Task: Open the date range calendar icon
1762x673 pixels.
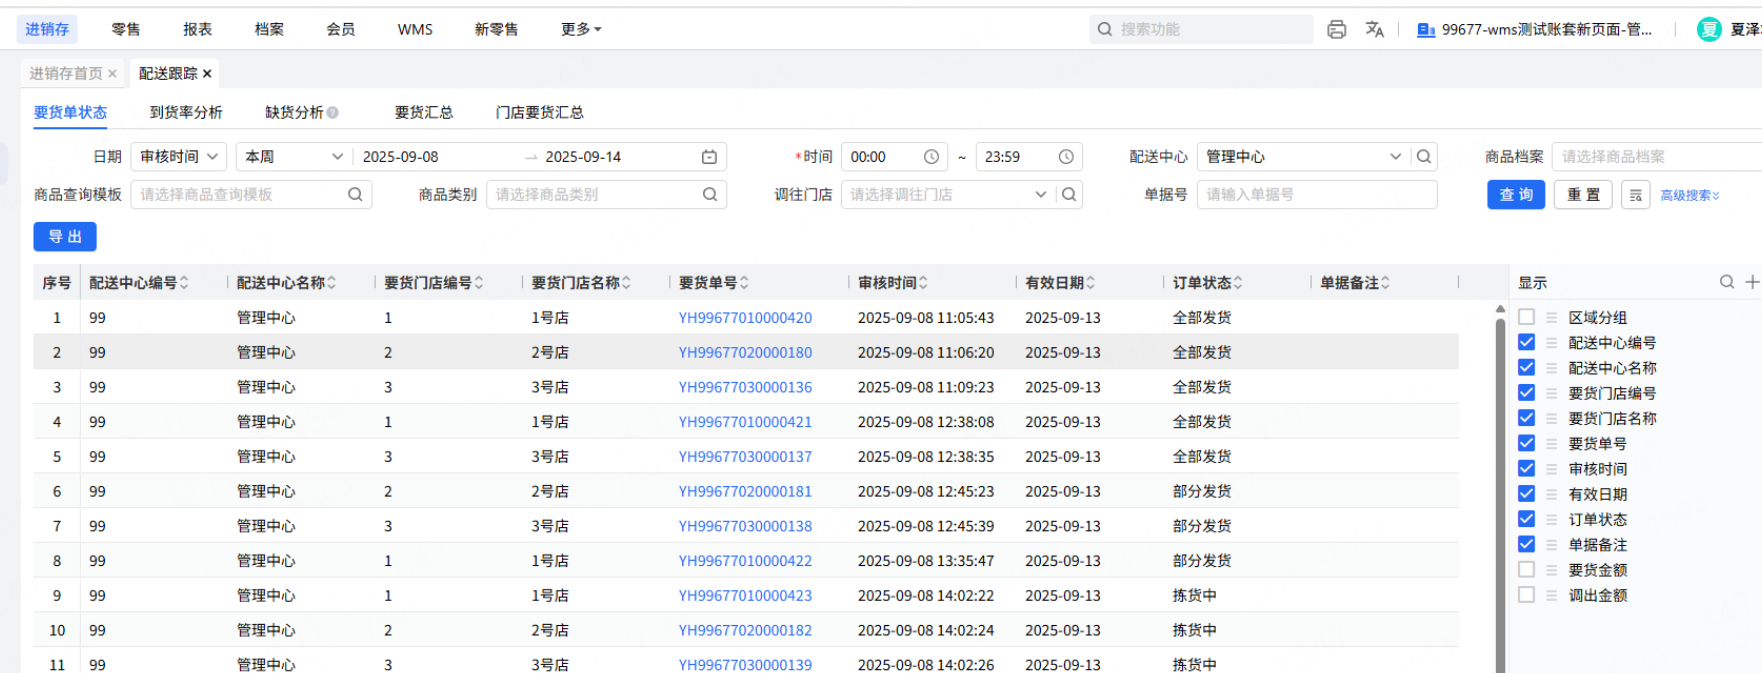Action: [x=709, y=157]
